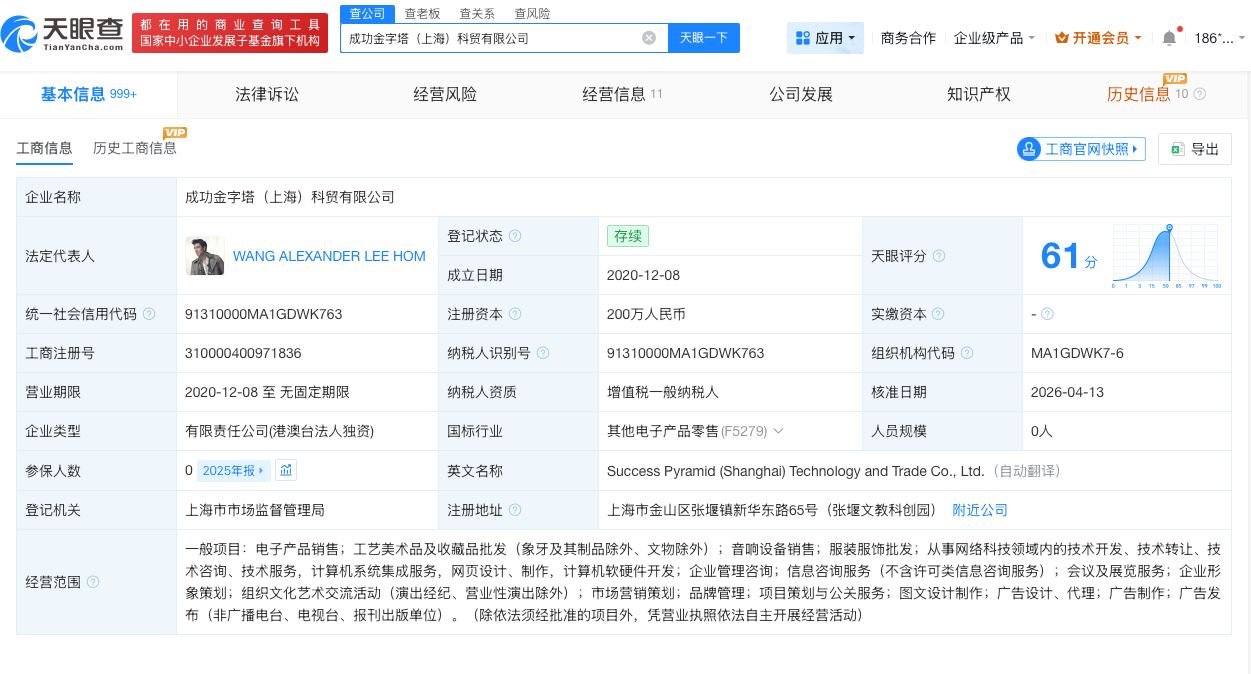This screenshot has height=674, width=1251.
Task: Click the 附近公司 link
Action: pyautogui.click(x=979, y=510)
